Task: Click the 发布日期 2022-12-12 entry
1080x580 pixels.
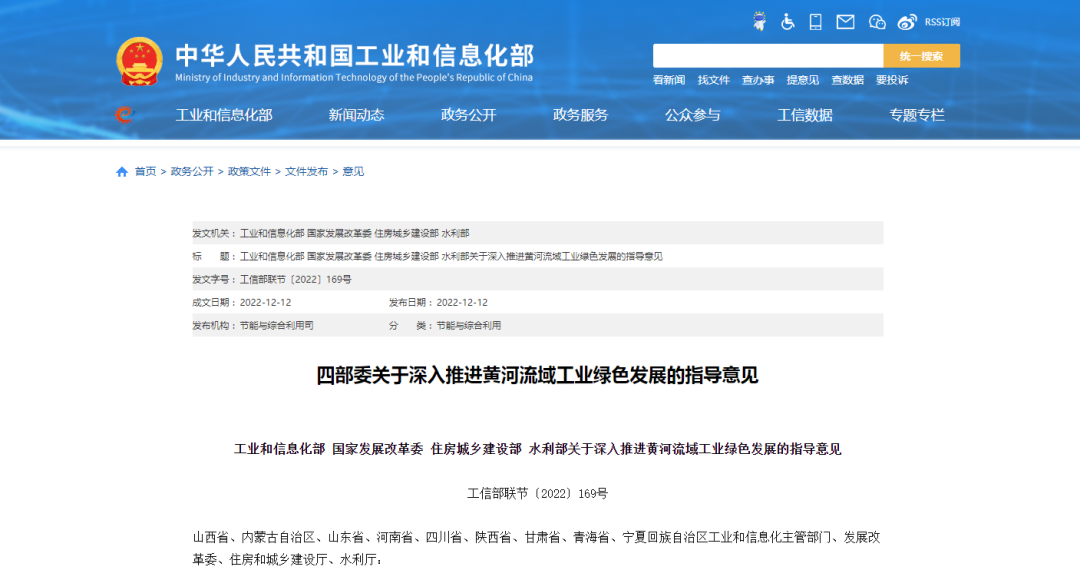Action: coord(438,302)
